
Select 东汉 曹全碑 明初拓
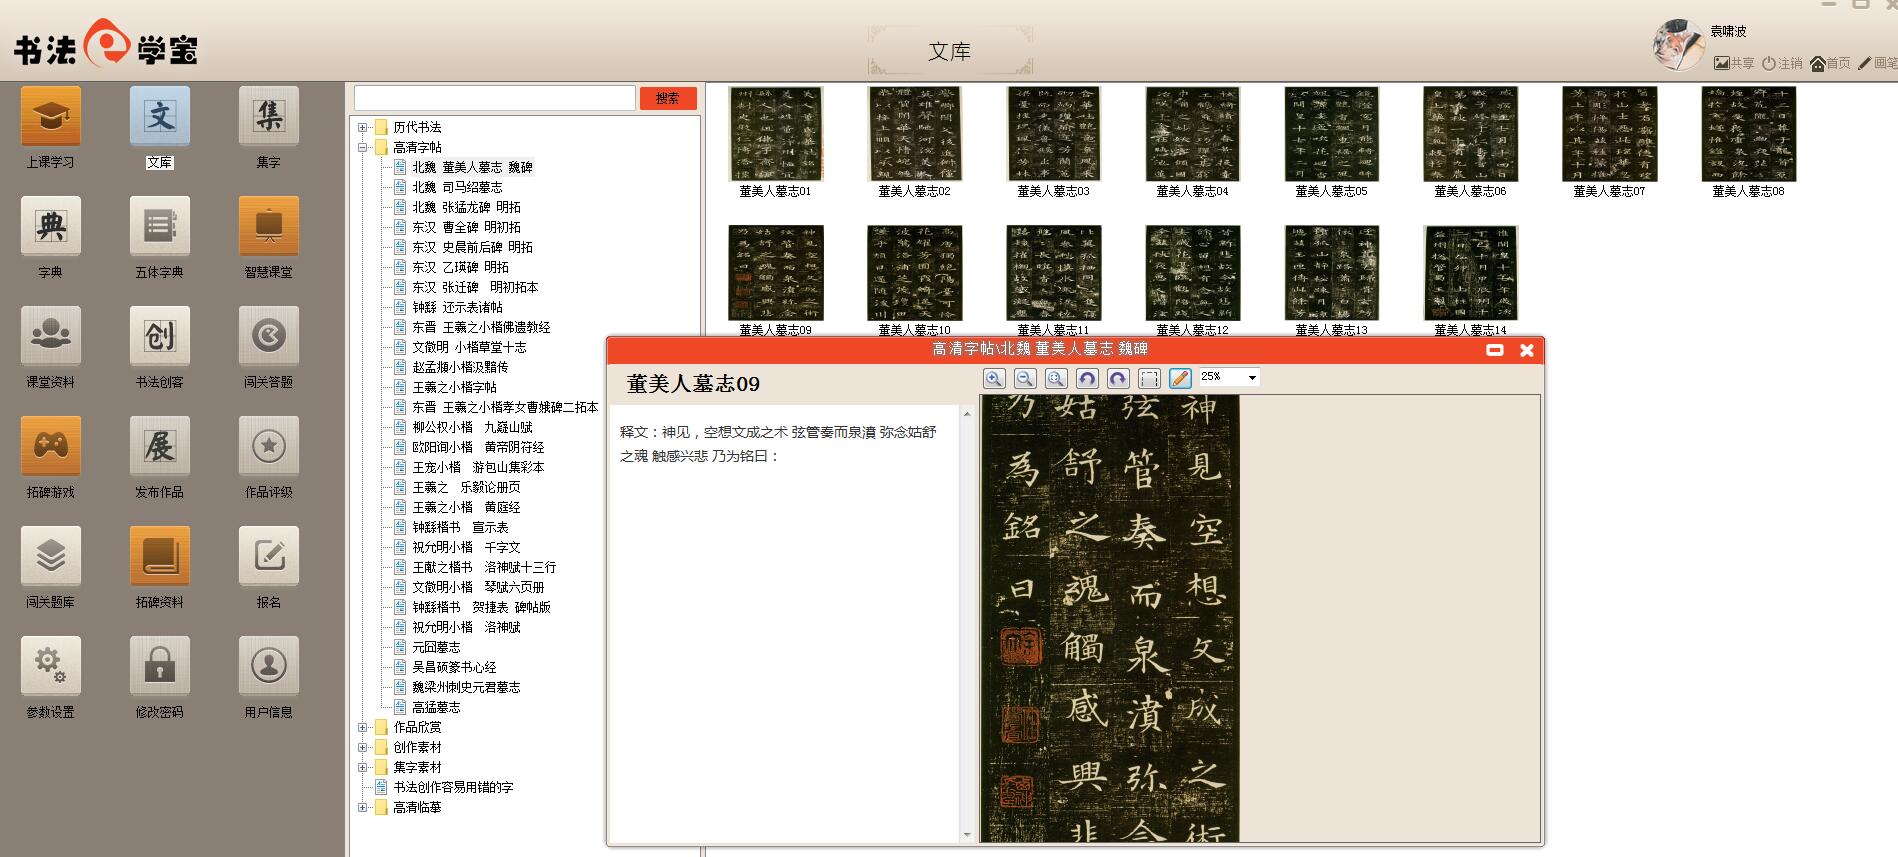466,227
